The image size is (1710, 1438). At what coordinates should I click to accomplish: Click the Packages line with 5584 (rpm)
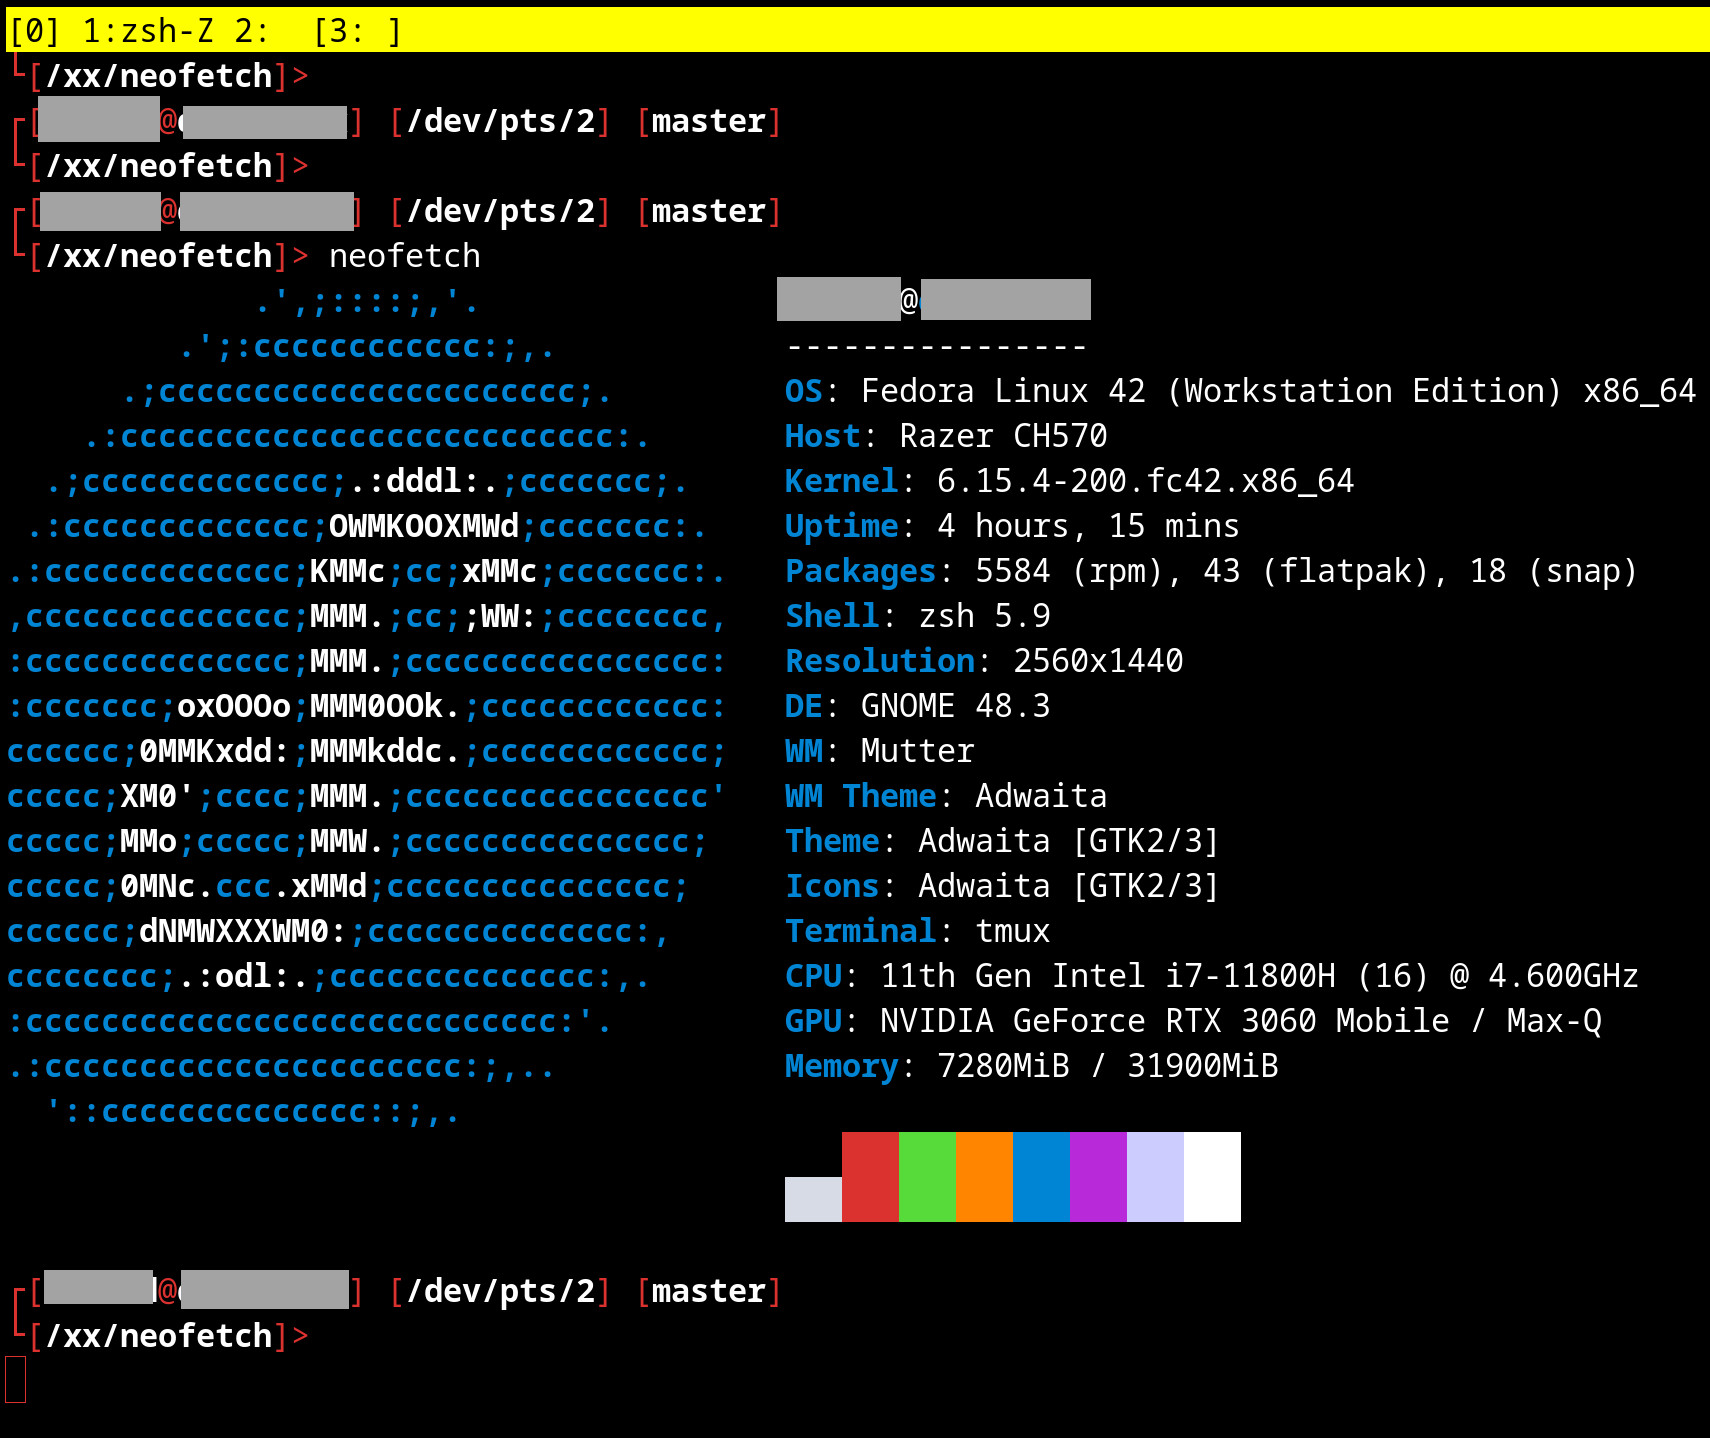[x=1211, y=571]
